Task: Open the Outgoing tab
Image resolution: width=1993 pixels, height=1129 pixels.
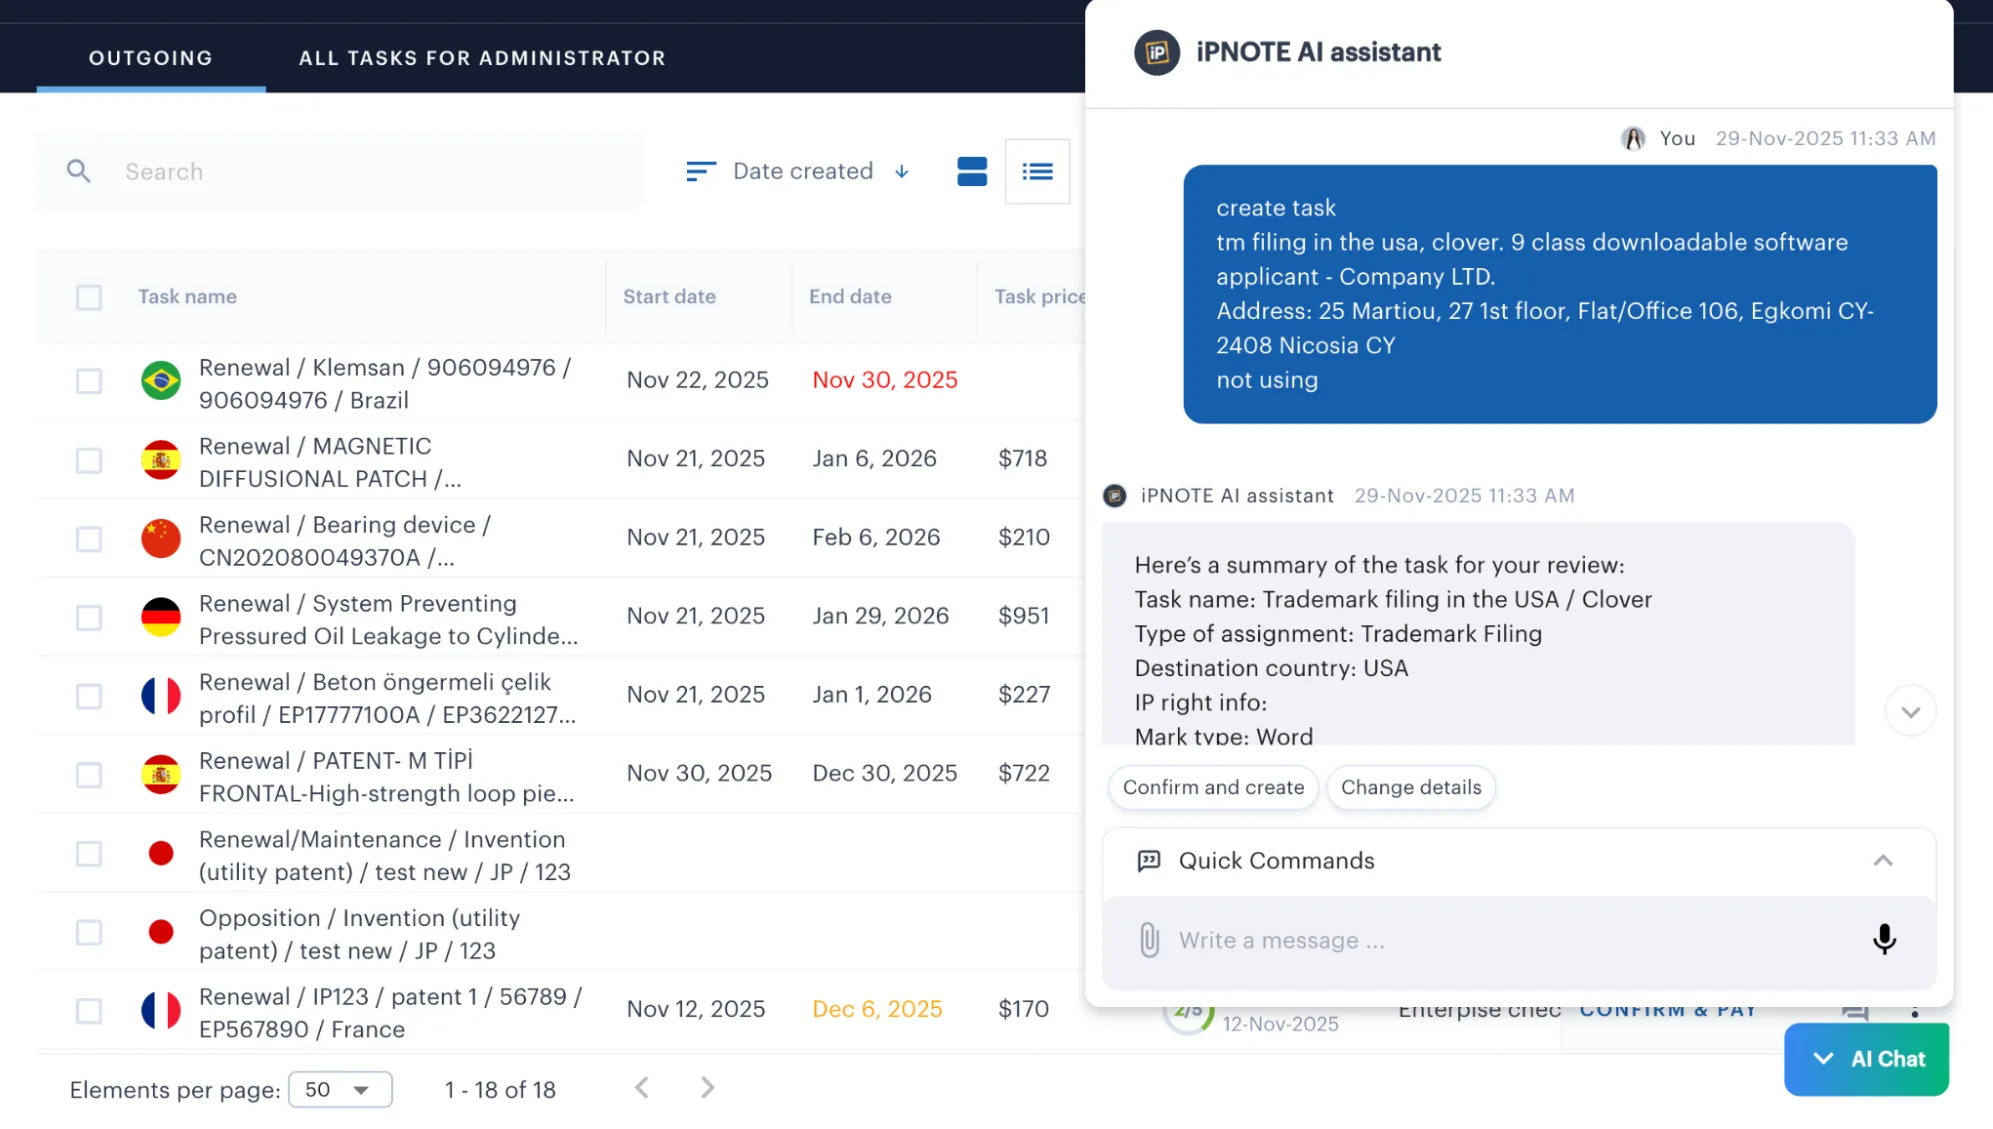Action: (x=151, y=58)
